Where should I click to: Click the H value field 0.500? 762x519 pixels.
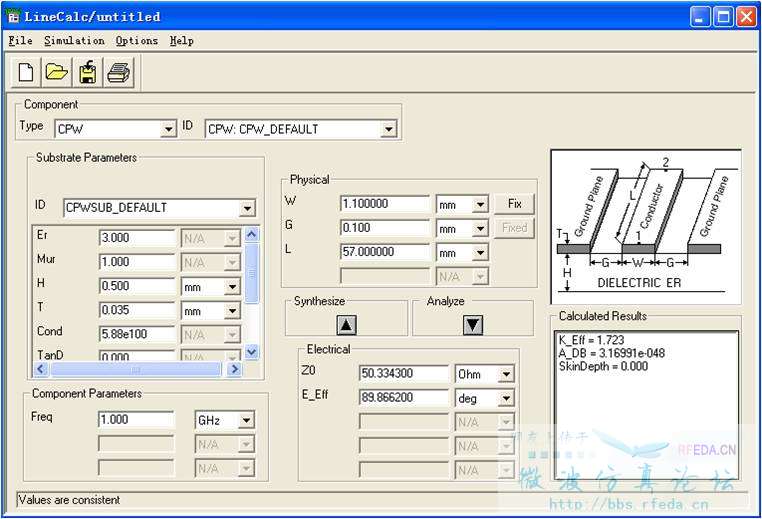(x=137, y=286)
